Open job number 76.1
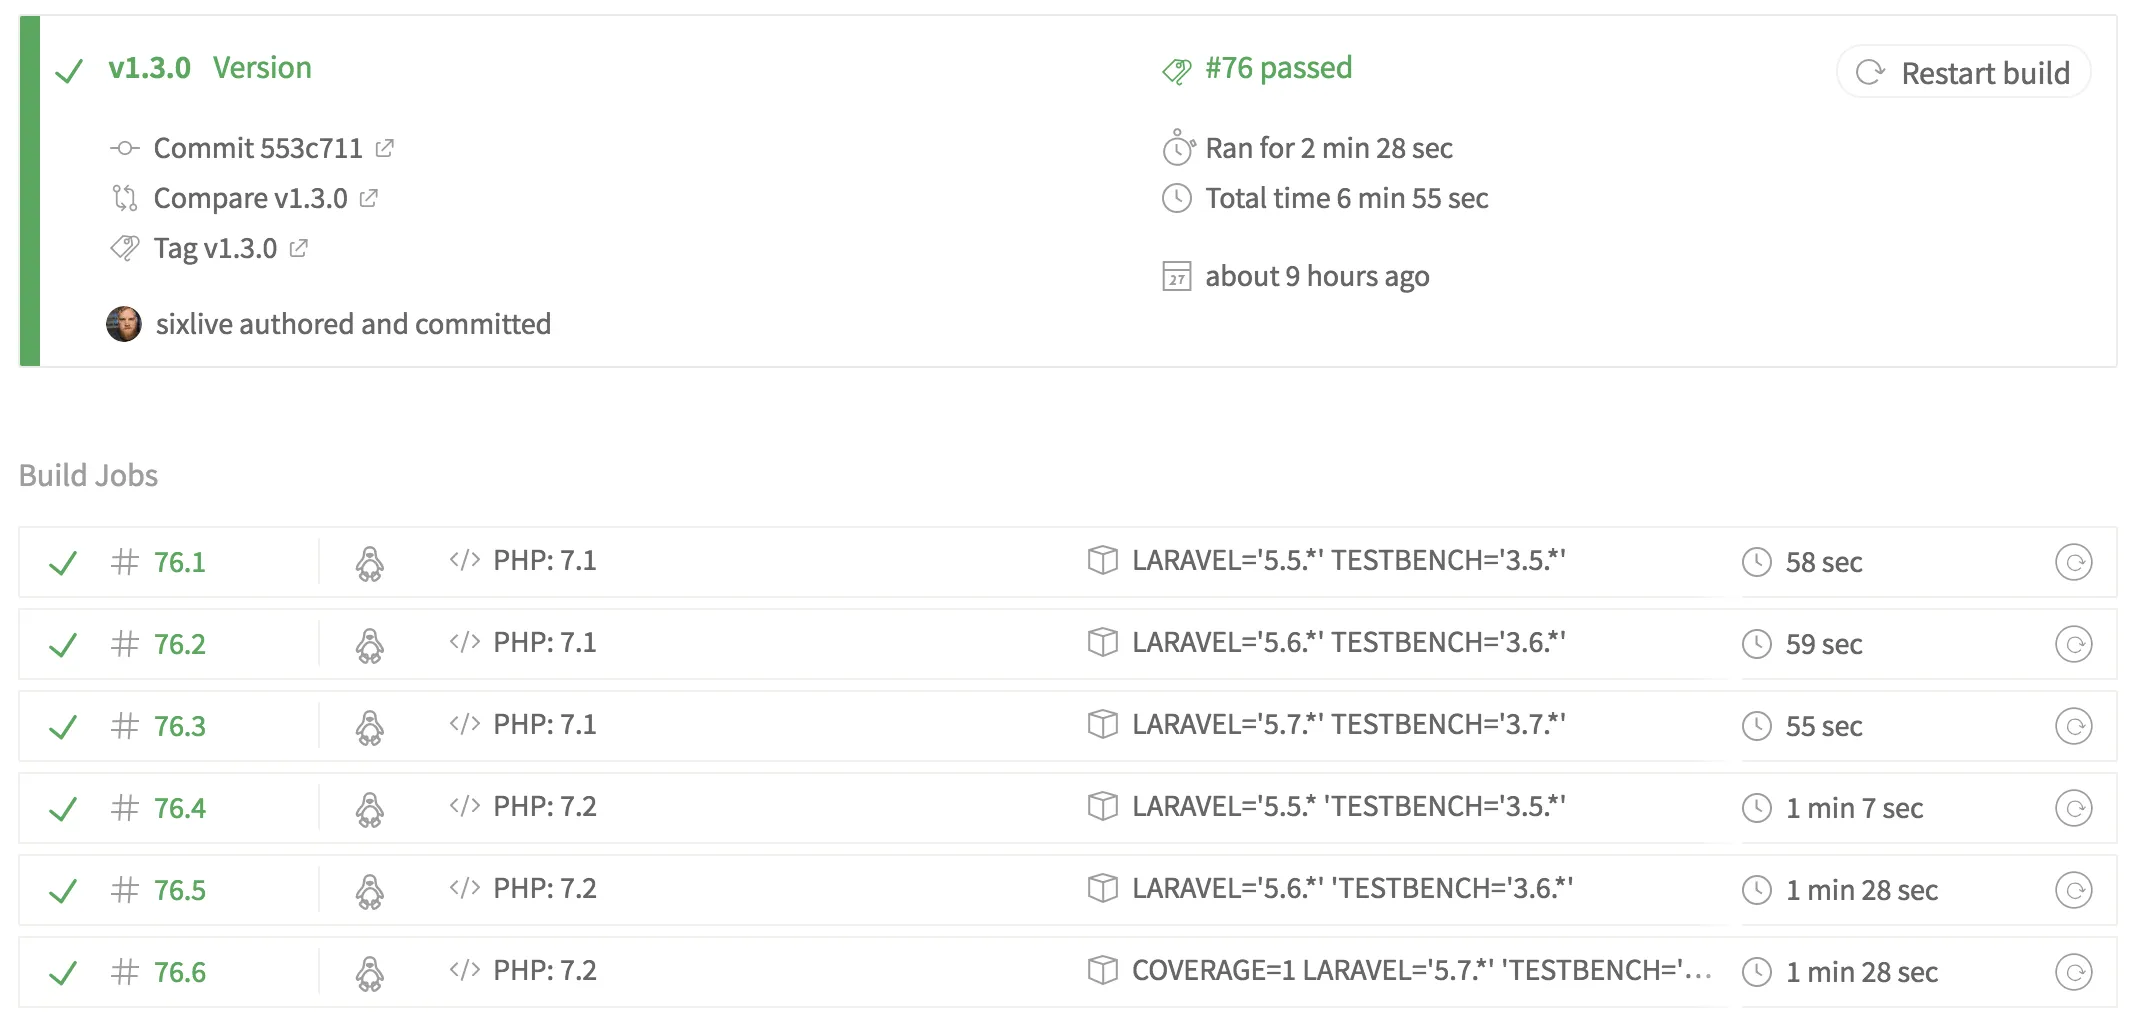Image resolution: width=2136 pixels, height=1022 pixels. pos(179,562)
